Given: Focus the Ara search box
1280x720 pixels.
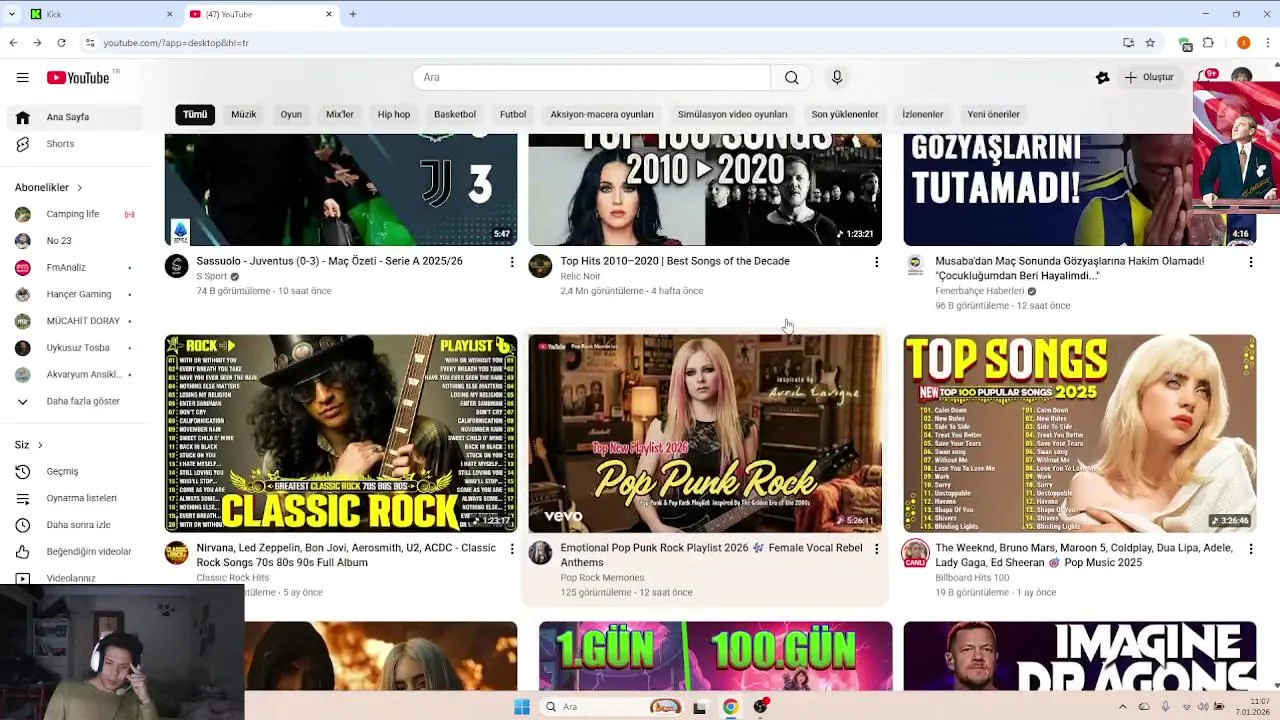Looking at the screenshot, I should click(x=591, y=77).
